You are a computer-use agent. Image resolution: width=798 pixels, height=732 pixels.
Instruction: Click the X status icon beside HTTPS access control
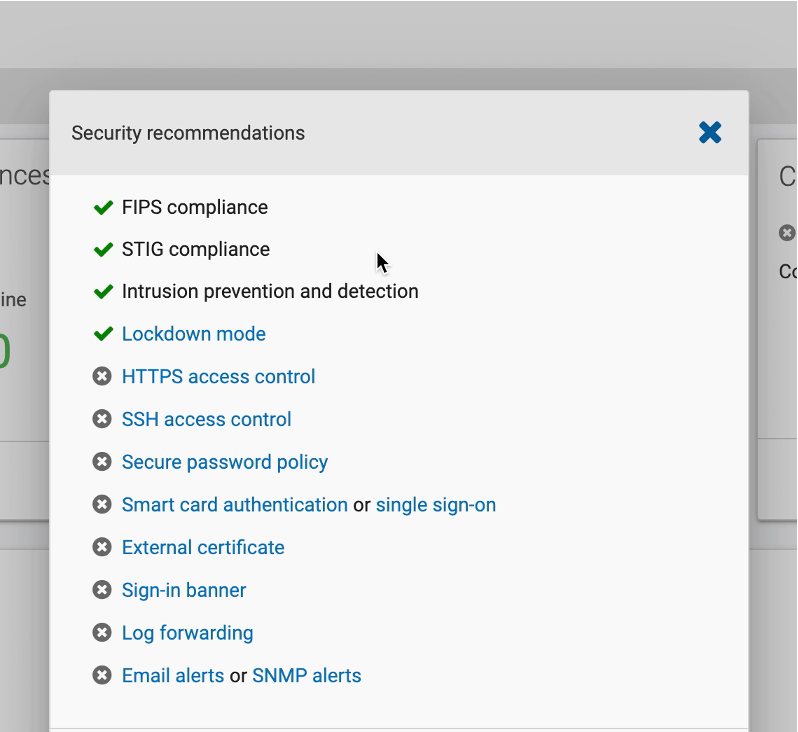102,377
